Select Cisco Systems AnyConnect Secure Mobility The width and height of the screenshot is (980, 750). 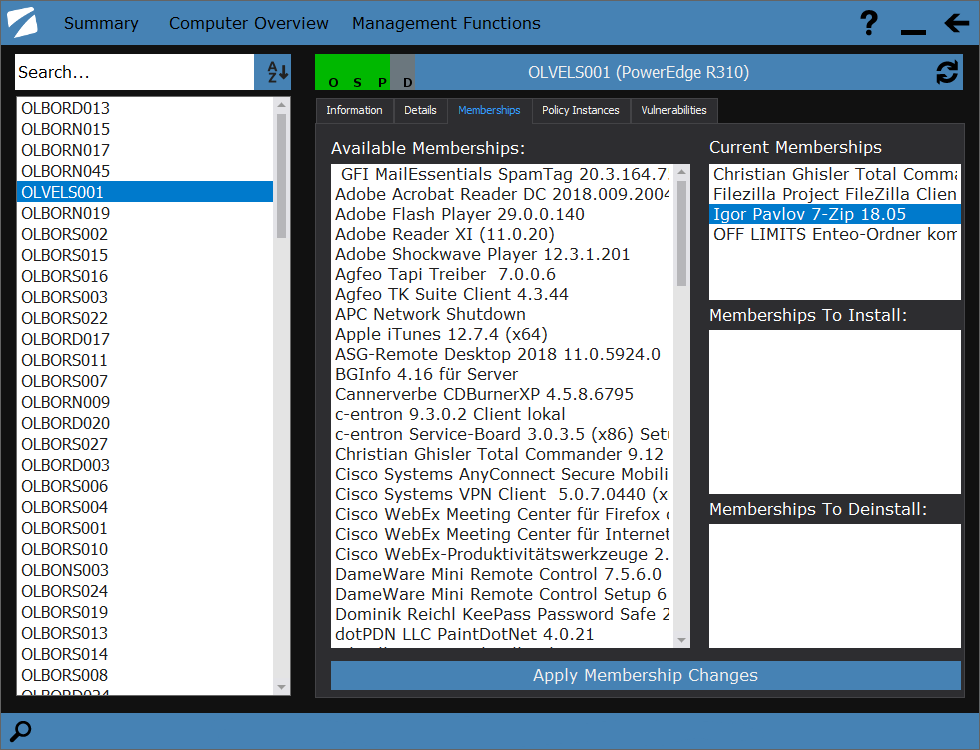coord(502,474)
